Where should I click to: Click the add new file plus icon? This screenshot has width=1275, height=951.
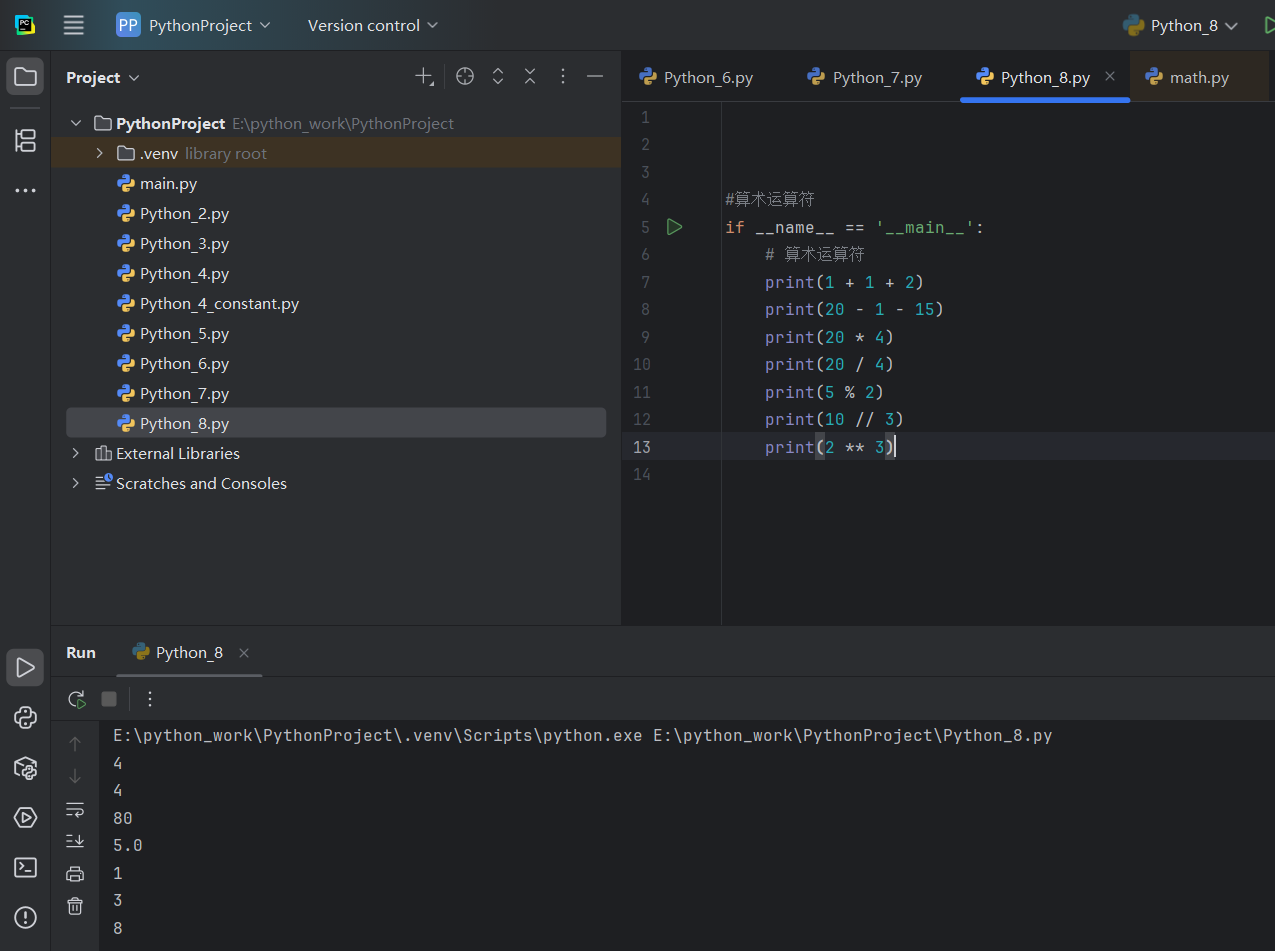tap(424, 77)
